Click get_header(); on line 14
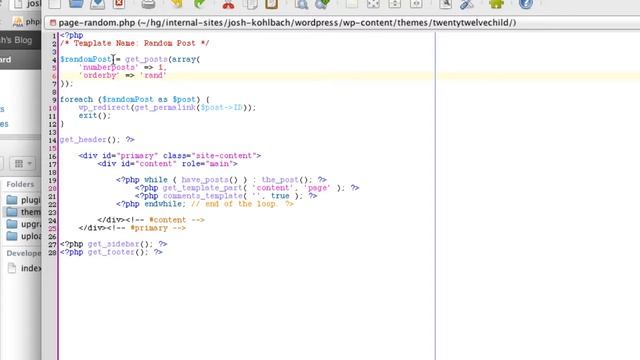This screenshot has height=360, width=640. [90, 140]
